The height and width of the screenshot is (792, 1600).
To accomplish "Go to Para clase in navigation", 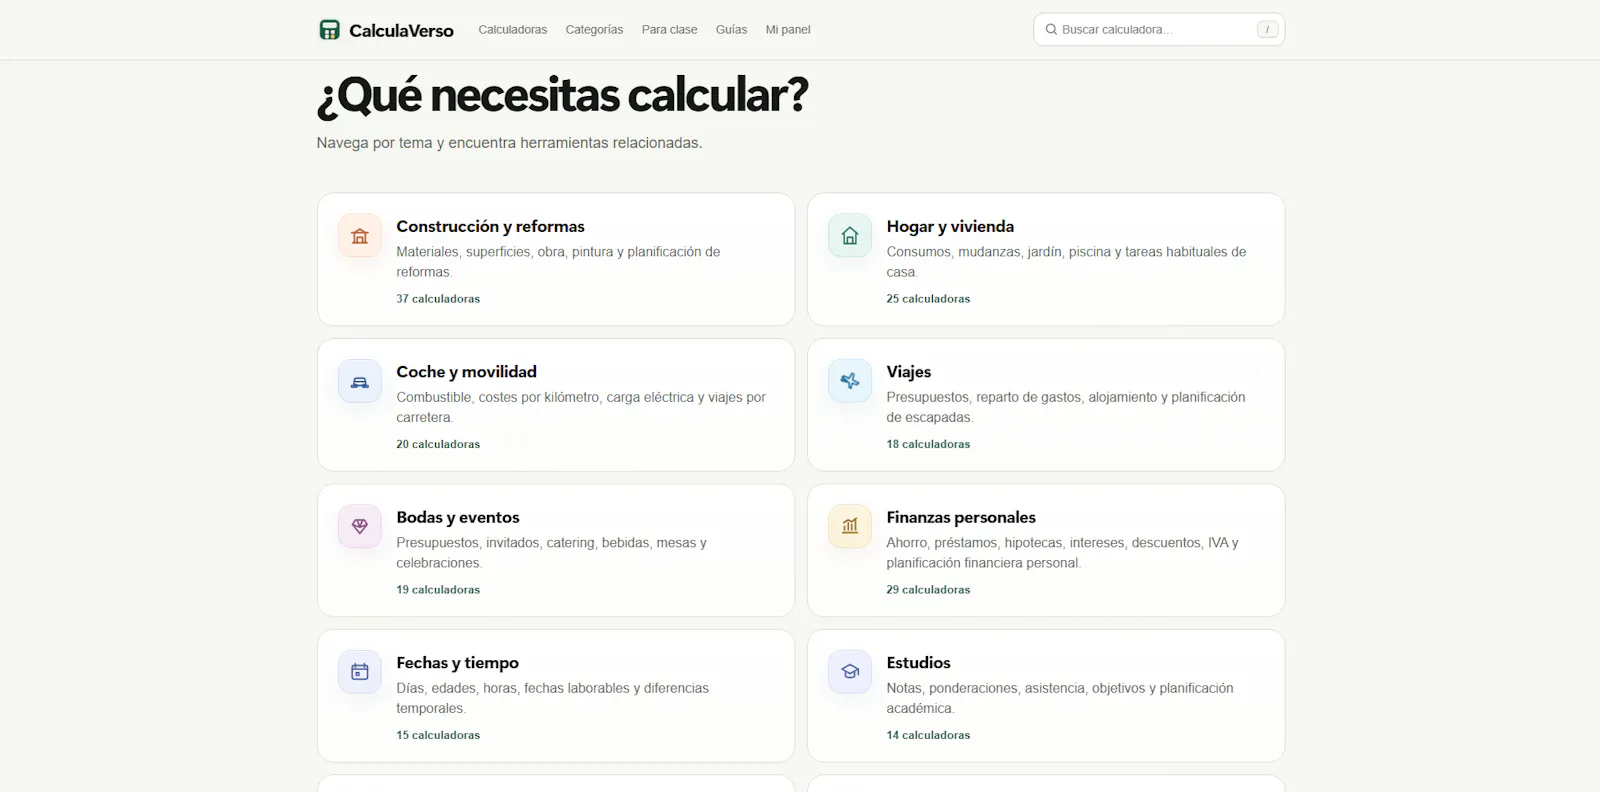I will click(x=669, y=30).
